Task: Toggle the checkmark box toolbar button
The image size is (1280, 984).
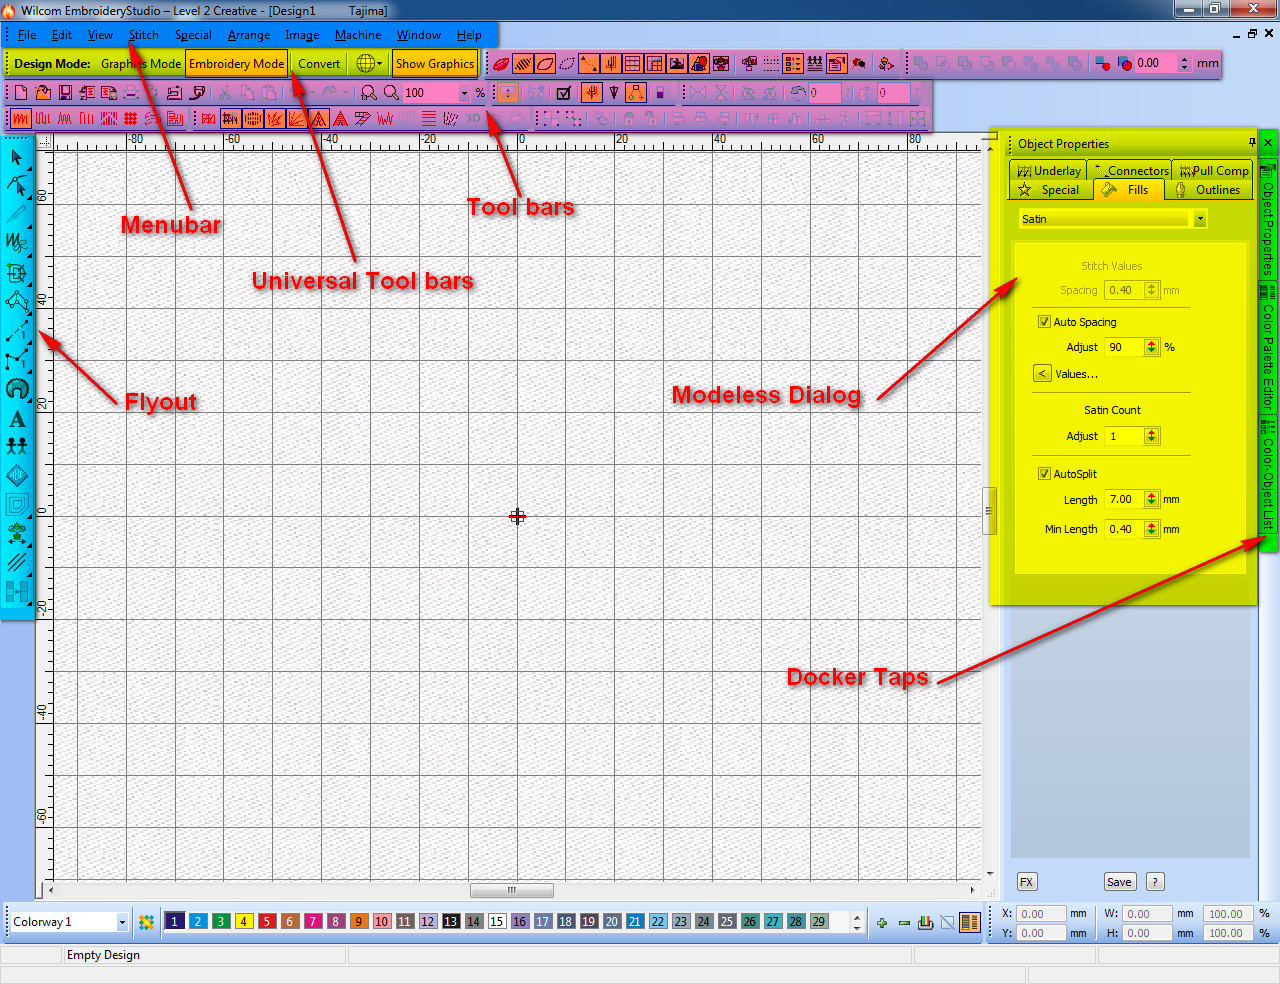Action: click(564, 93)
